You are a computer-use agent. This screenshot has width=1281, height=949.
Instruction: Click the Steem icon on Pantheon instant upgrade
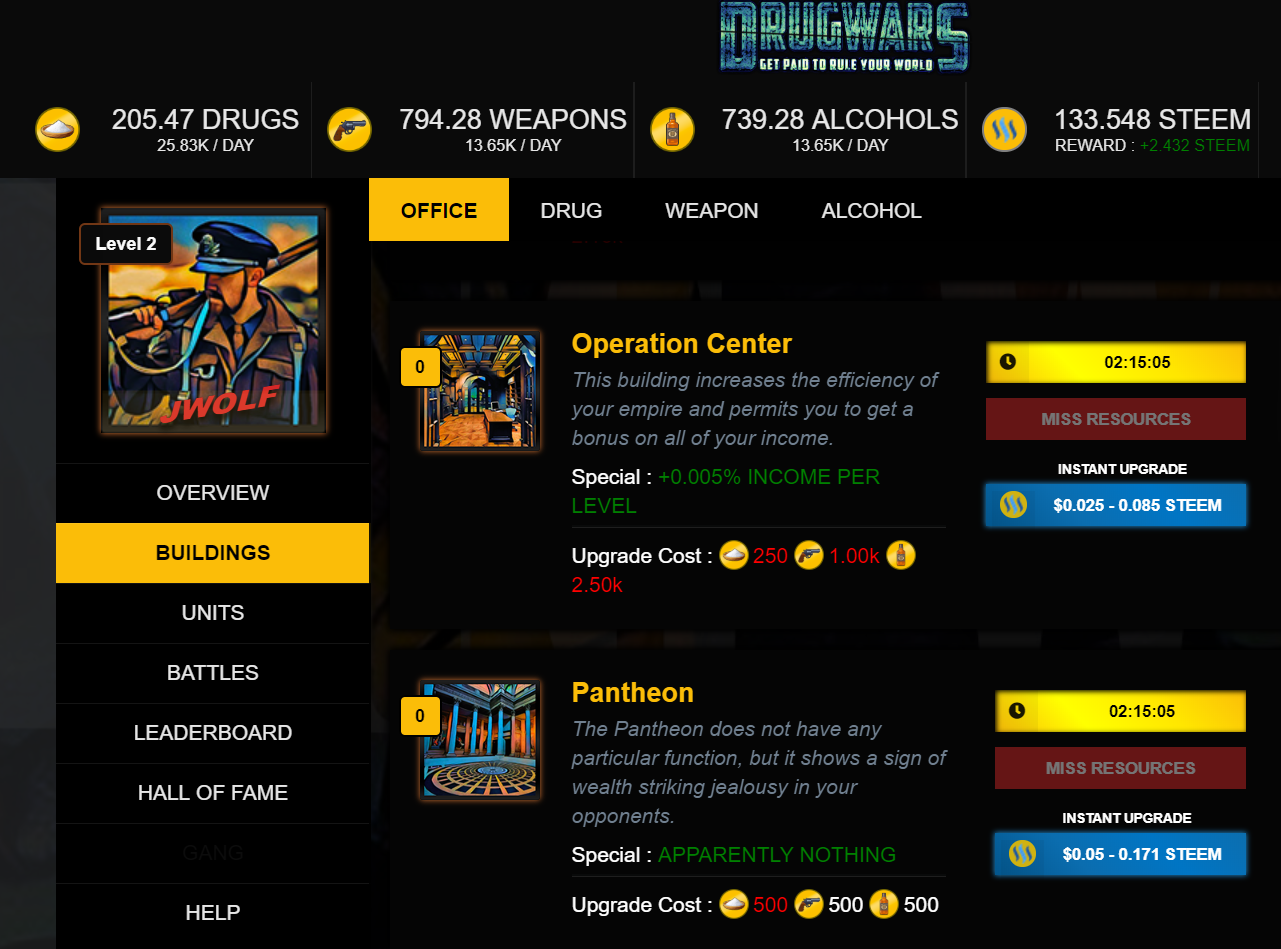1021,854
